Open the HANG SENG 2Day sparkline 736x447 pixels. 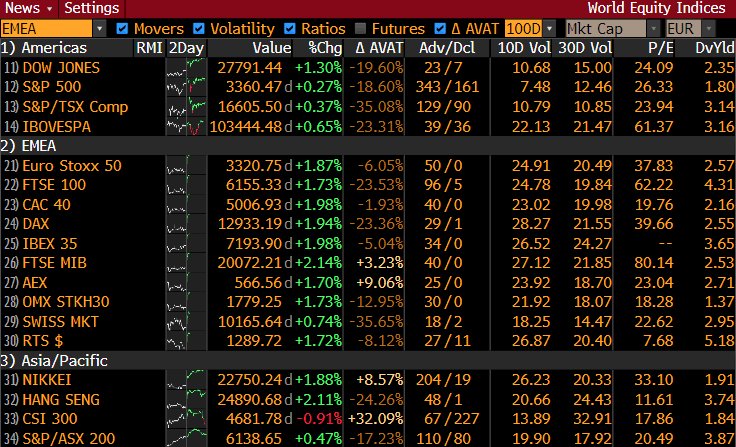(186, 400)
